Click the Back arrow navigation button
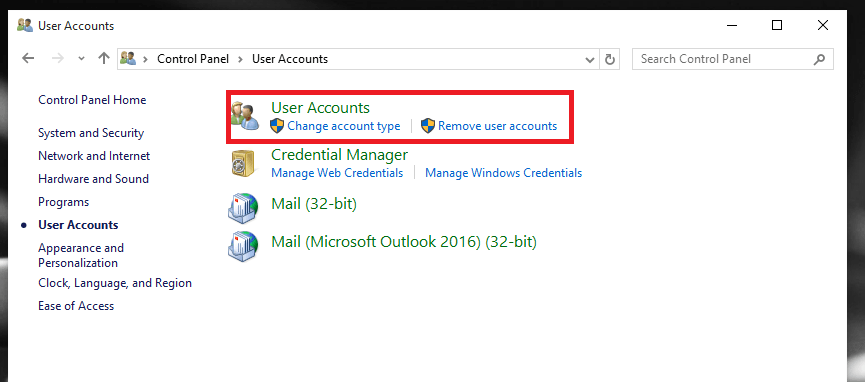The height and width of the screenshot is (382, 865). tap(28, 59)
